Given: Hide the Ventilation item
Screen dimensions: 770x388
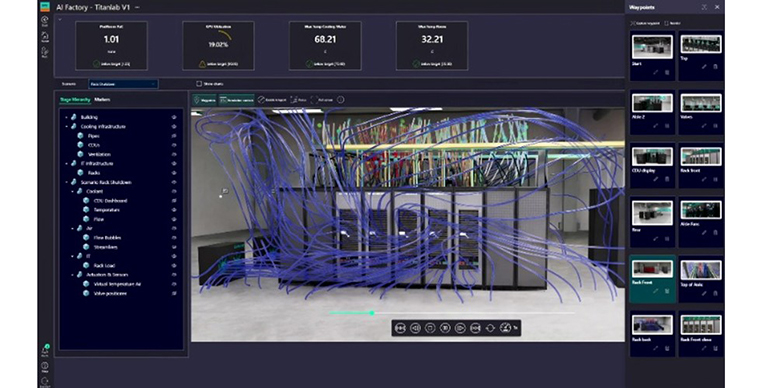Looking at the screenshot, I should [174, 154].
